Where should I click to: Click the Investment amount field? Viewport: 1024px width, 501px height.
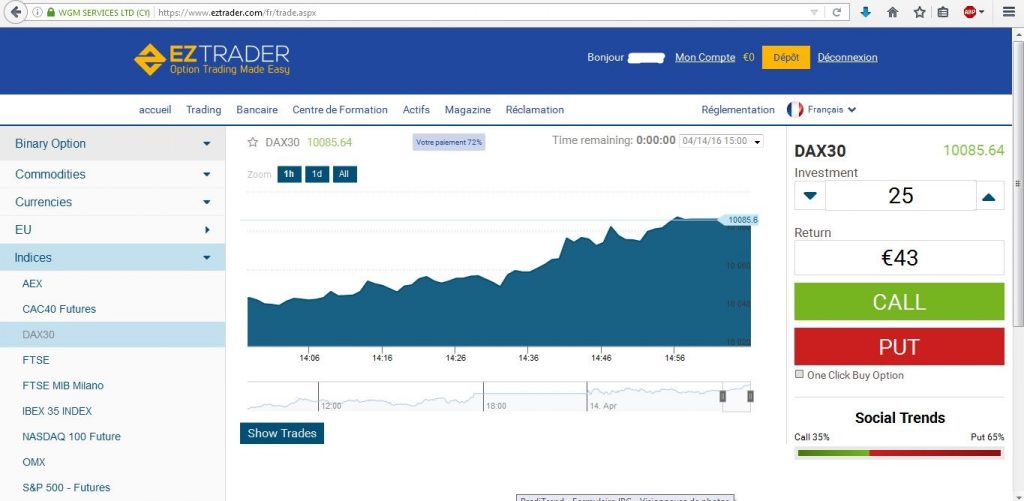(x=901, y=195)
